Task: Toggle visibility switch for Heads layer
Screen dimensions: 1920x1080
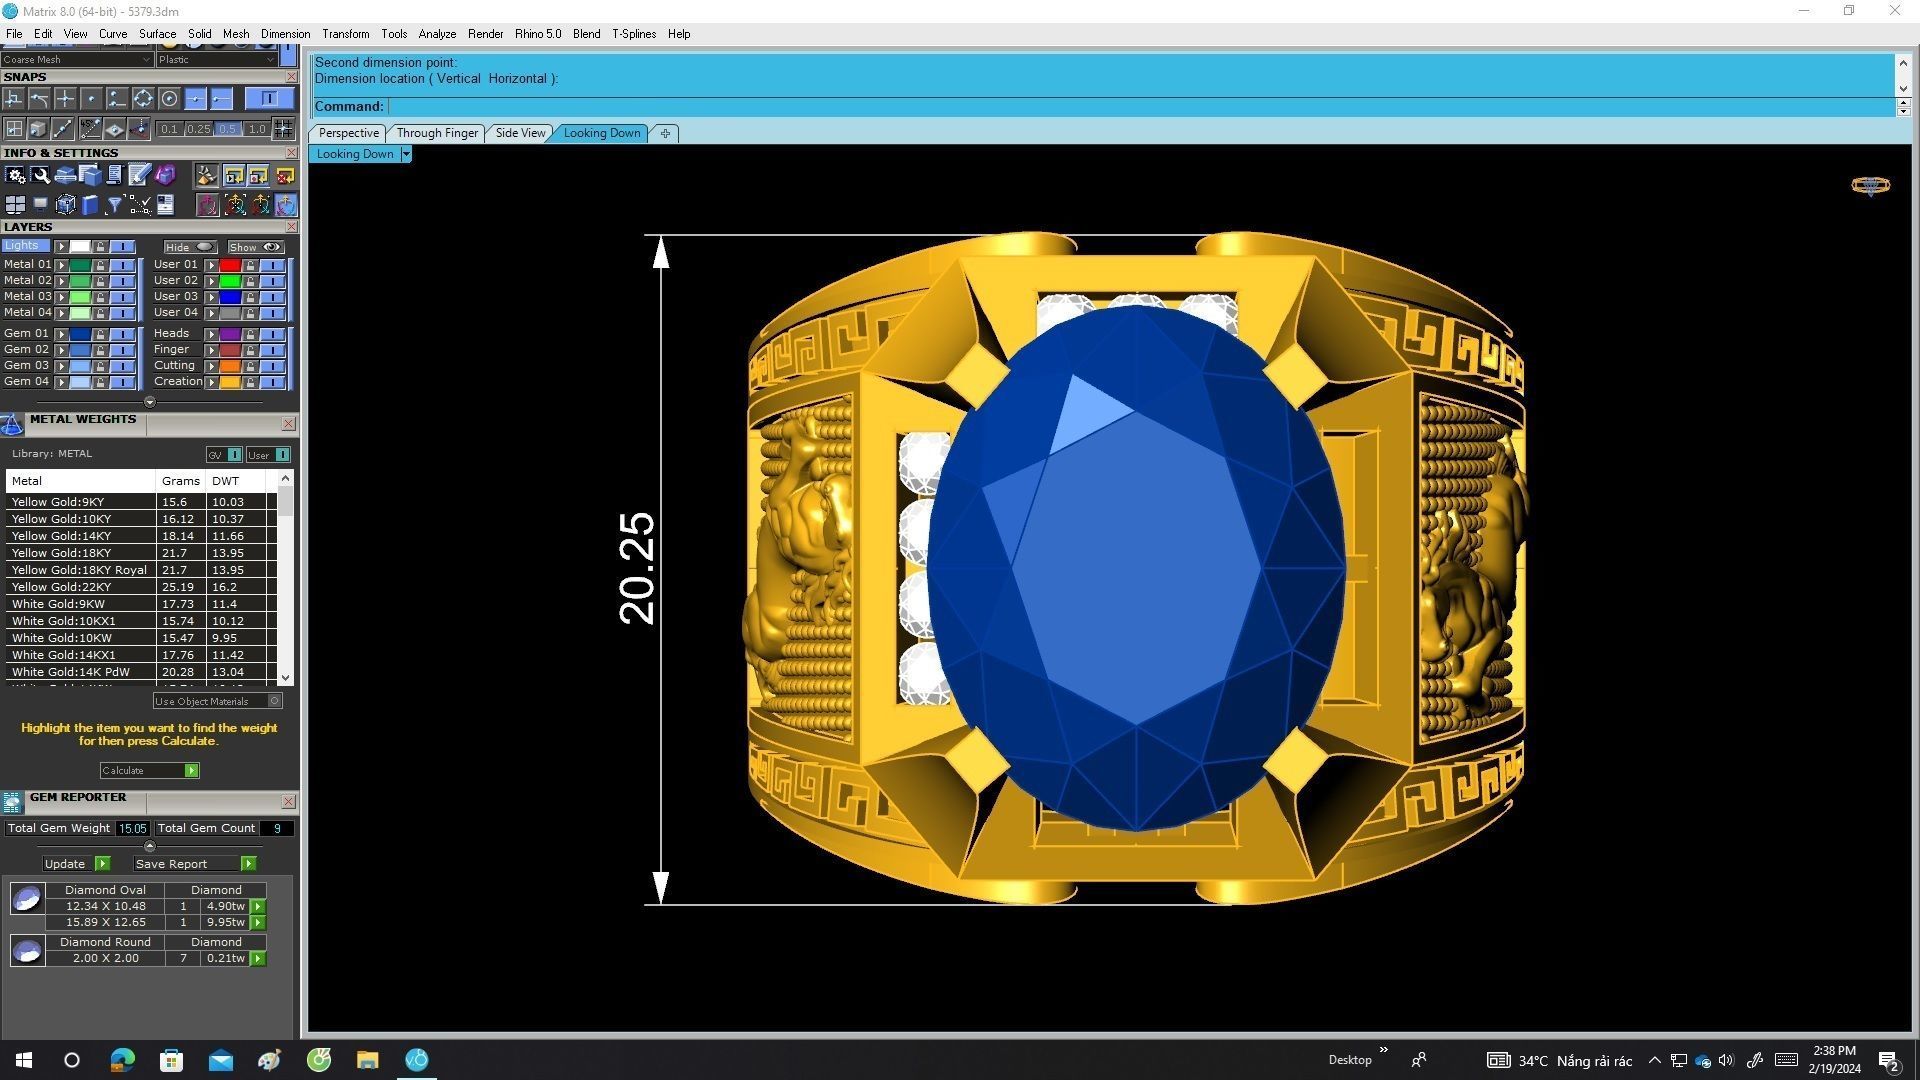Action: point(272,334)
